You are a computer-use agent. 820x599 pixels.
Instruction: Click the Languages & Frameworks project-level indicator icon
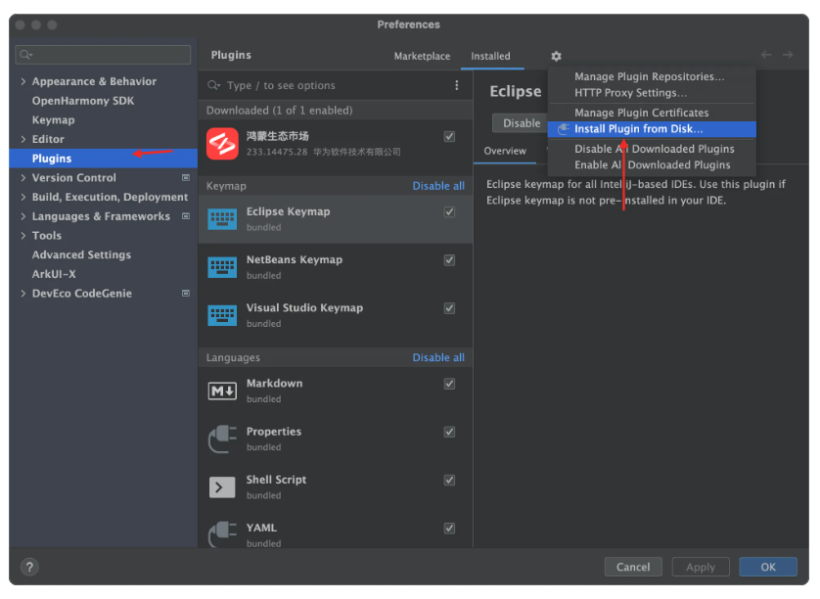(186, 216)
